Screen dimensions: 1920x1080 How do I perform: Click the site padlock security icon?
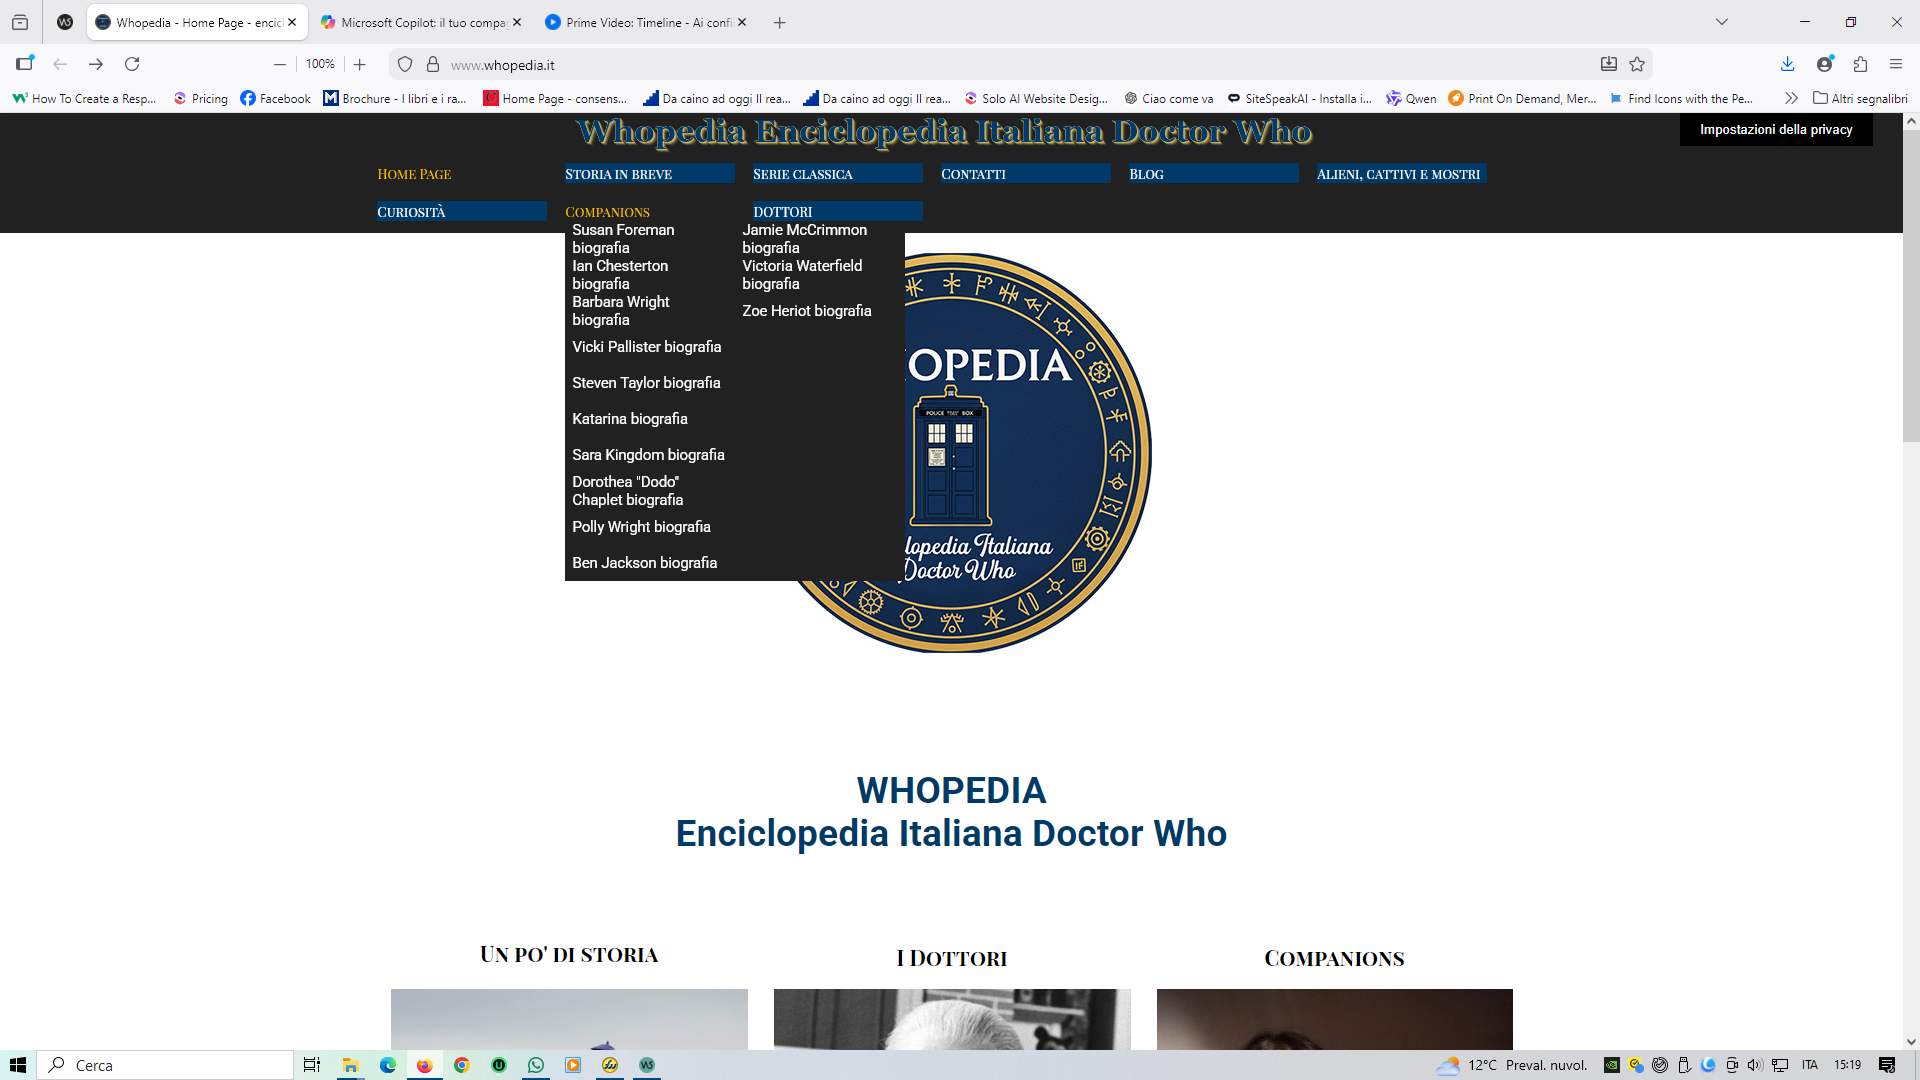pos(433,64)
